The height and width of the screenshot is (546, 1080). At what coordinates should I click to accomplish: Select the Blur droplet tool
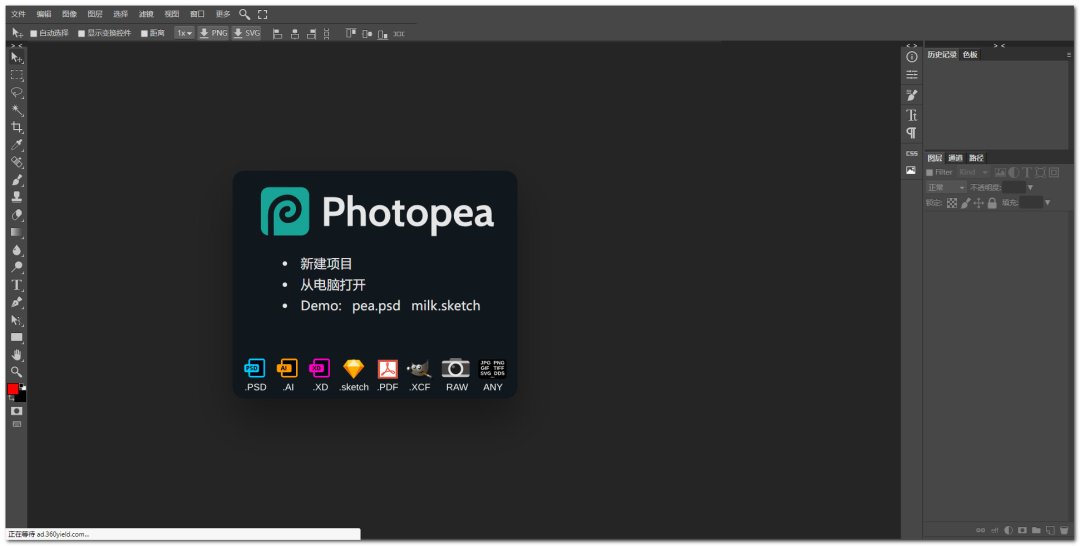[17, 250]
